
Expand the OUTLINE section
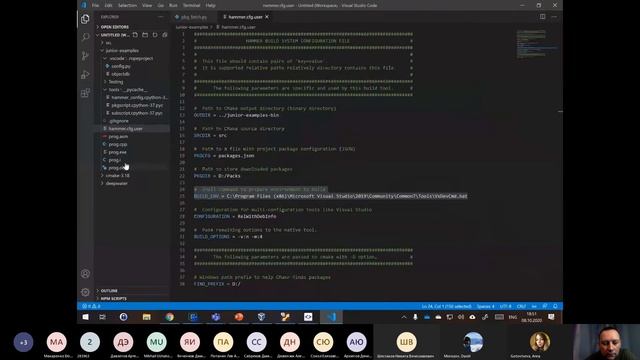109,291
